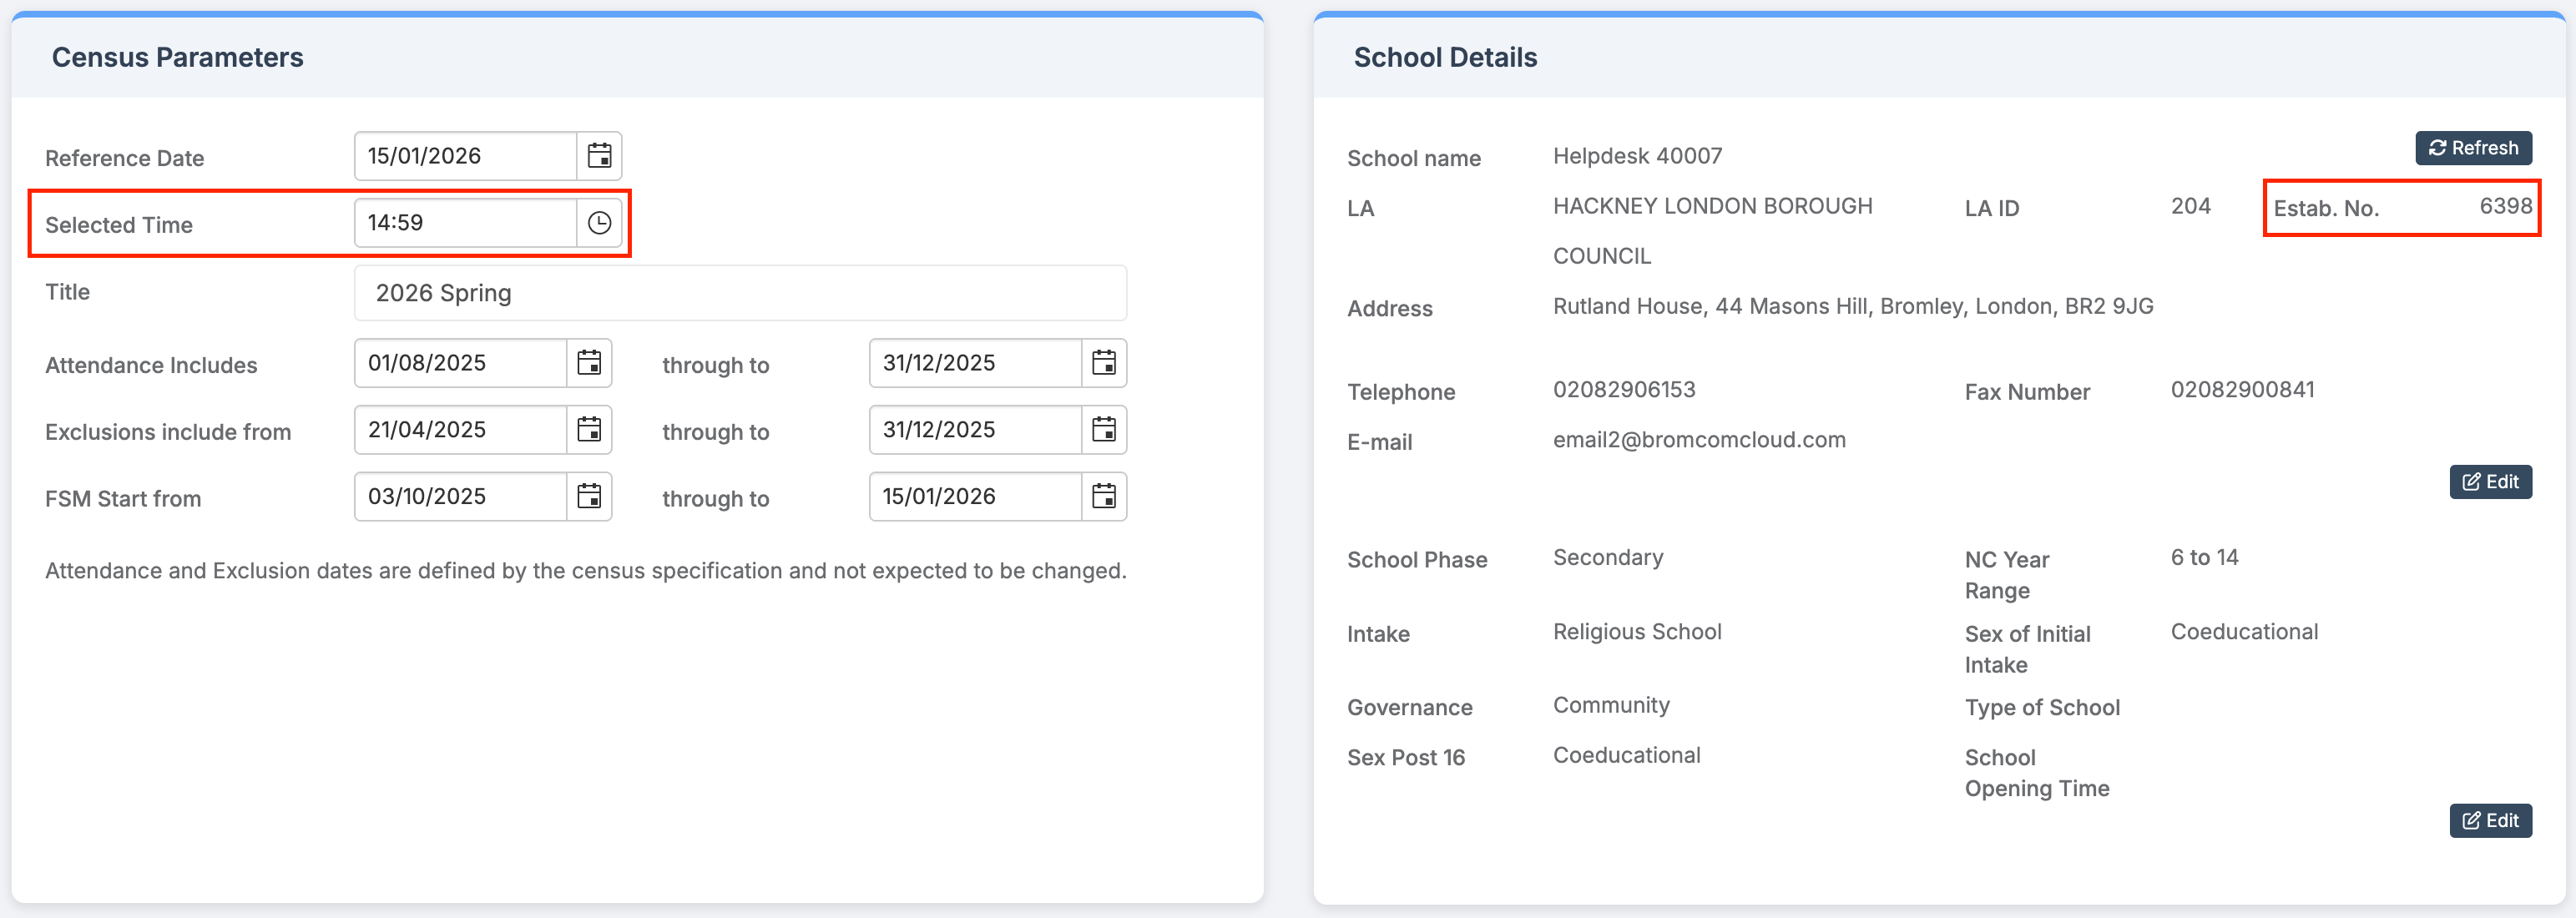Open FSM Start from calendar icon

[589, 497]
